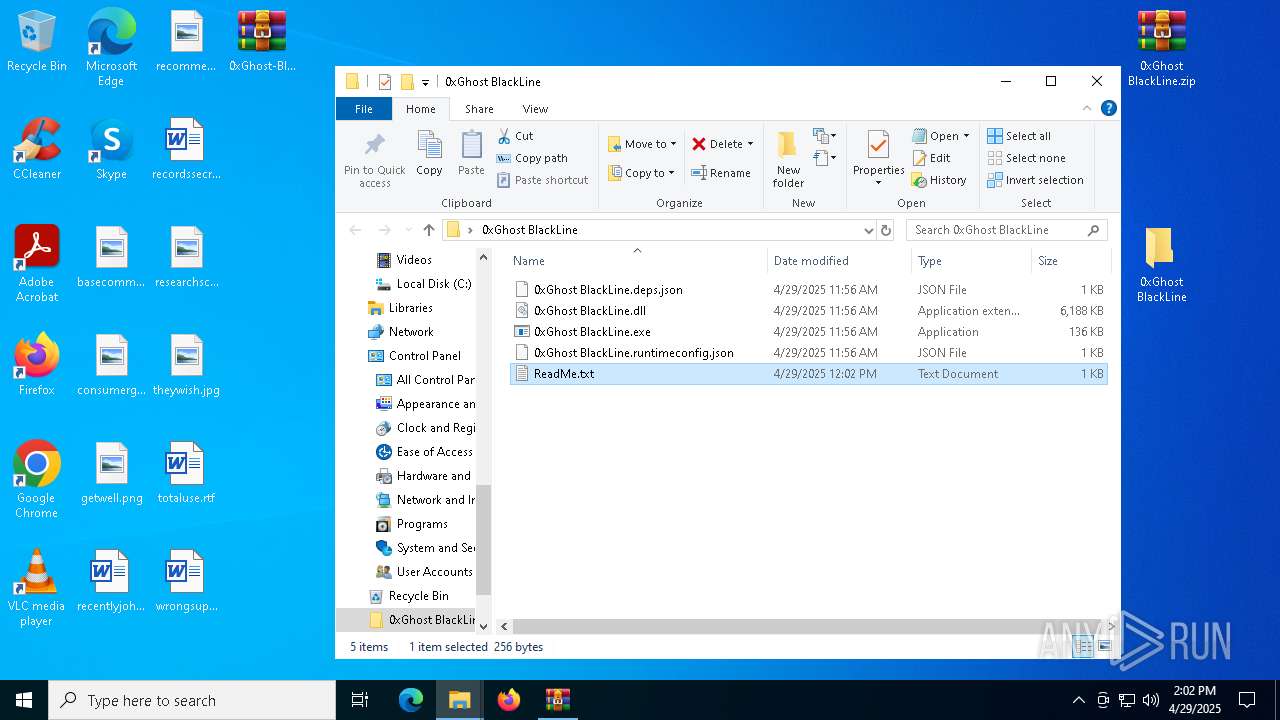This screenshot has width=1280, height=720.
Task: Open the recent locations dropdown arrow
Action: (x=407, y=230)
